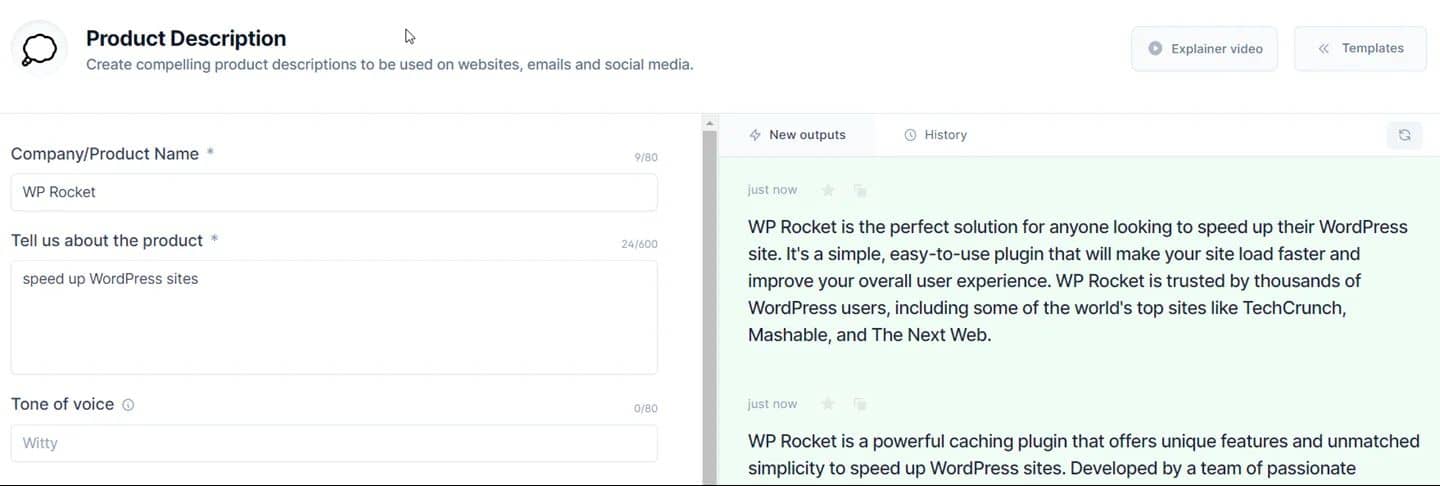The width and height of the screenshot is (1440, 486).
Task: Click the Tone of voice info icon
Action: pos(128,405)
